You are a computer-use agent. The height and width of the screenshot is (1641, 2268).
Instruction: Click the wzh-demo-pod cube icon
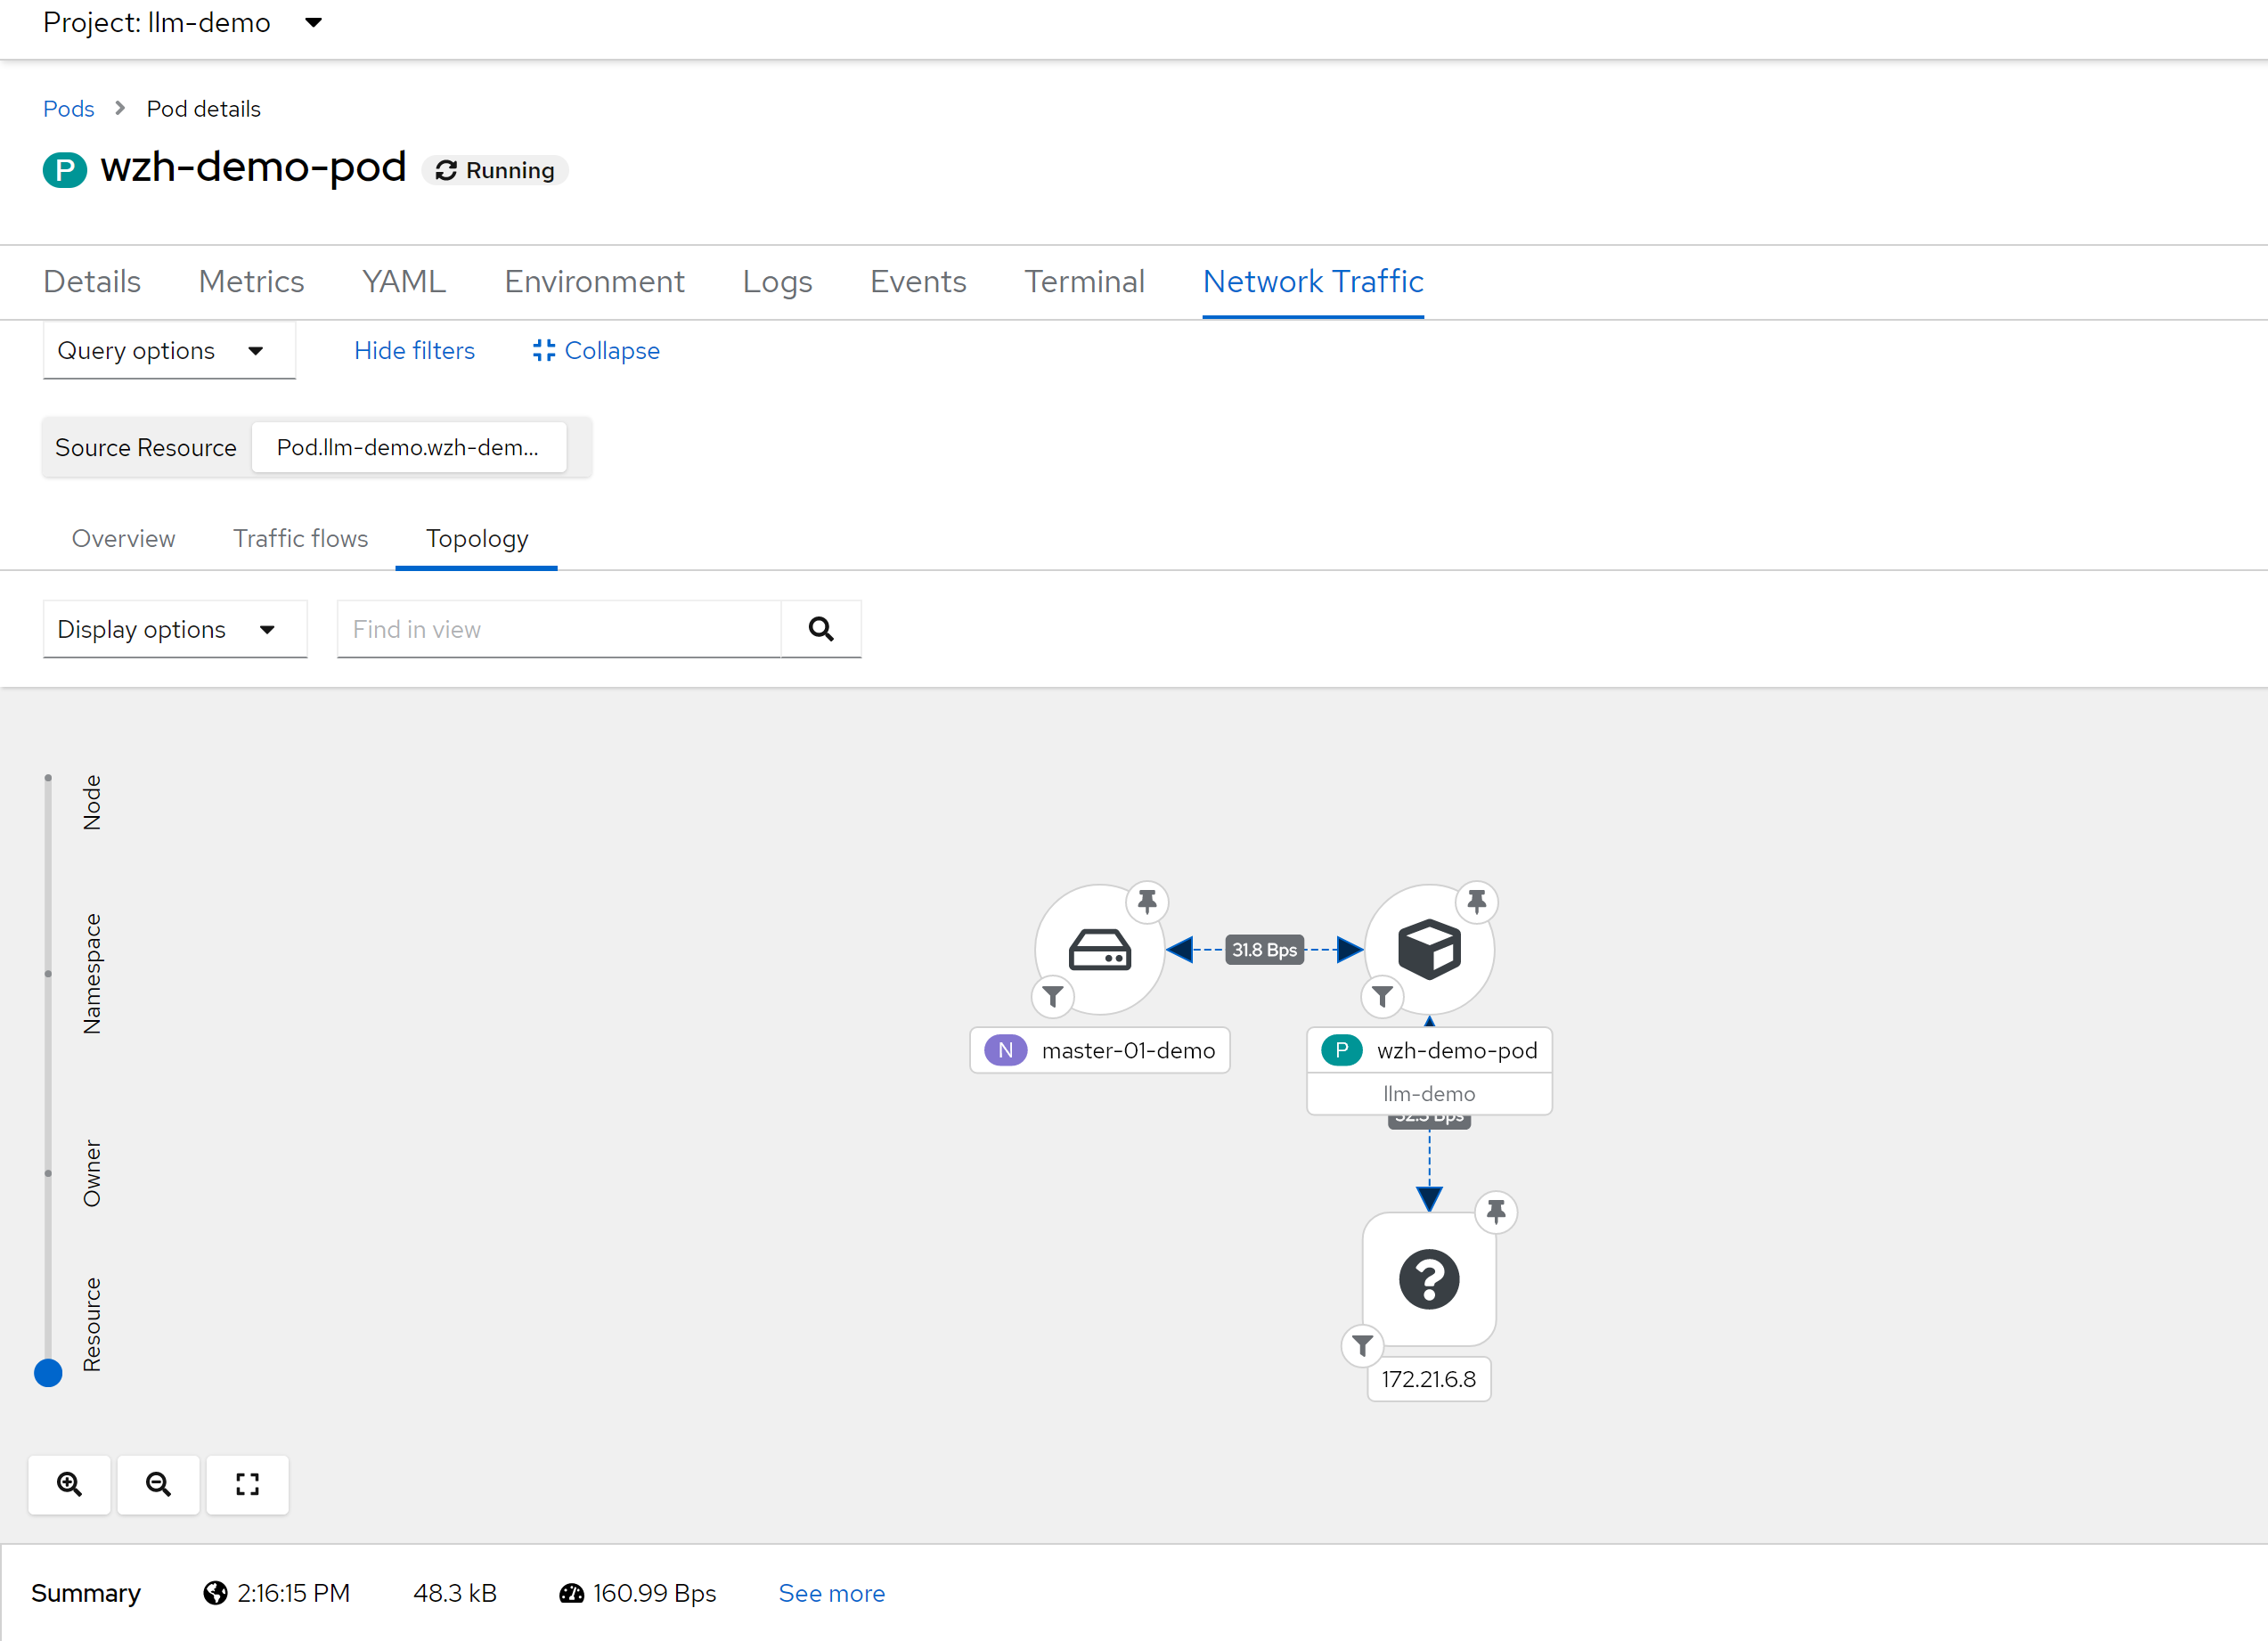click(1428, 949)
